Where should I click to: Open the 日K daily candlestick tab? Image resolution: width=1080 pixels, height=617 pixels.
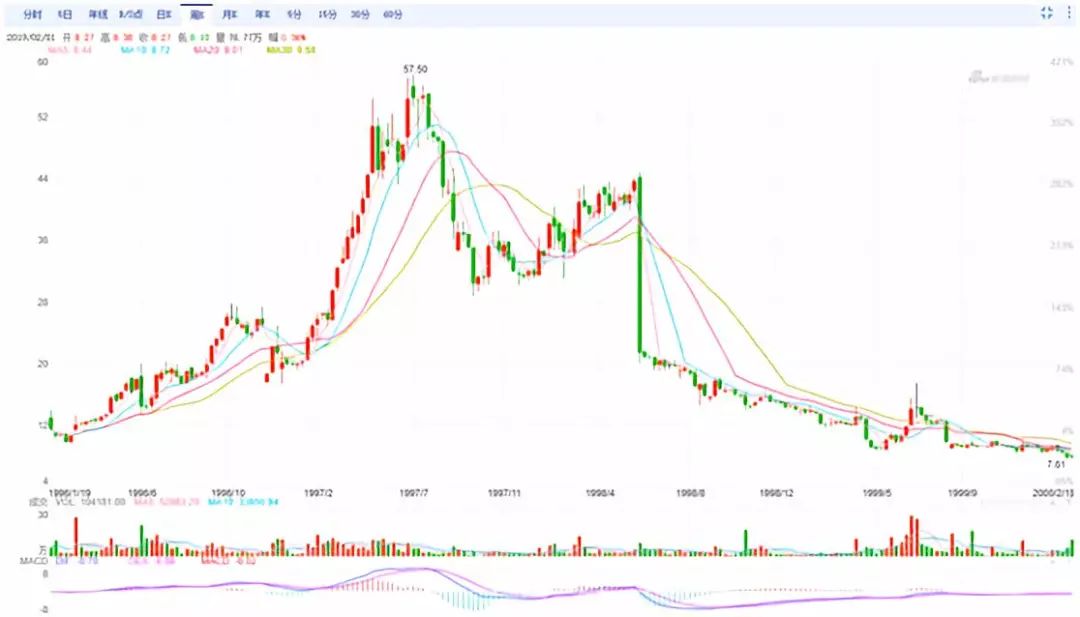162,15
